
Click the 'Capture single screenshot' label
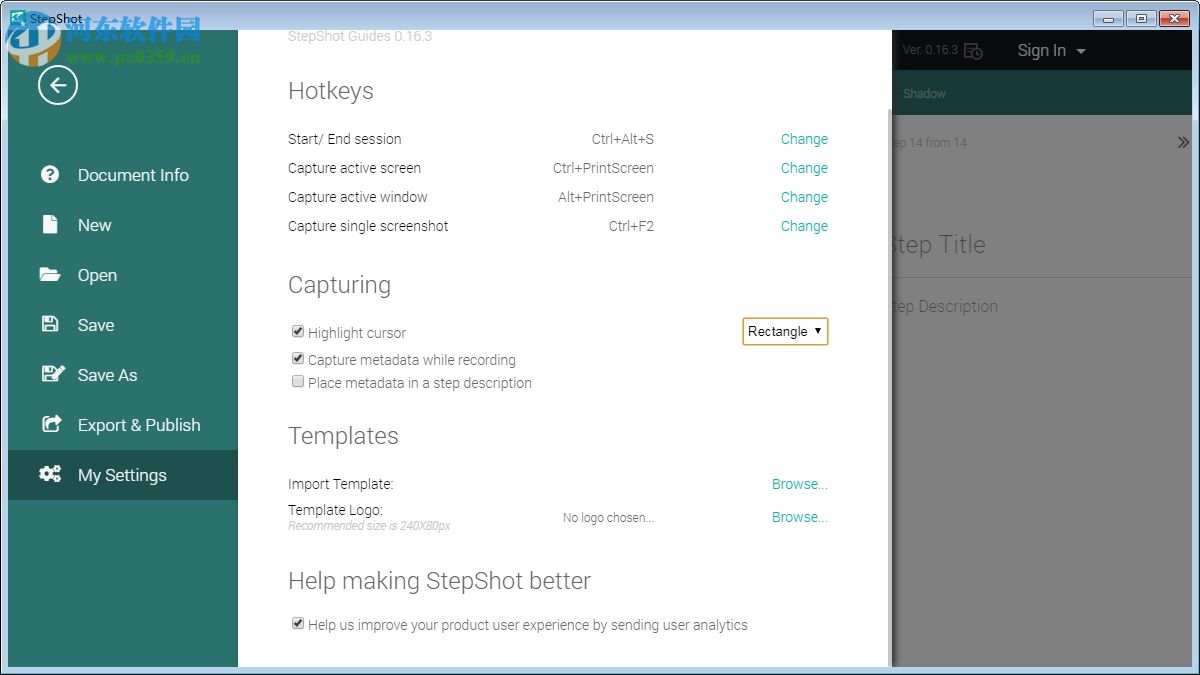click(x=368, y=226)
